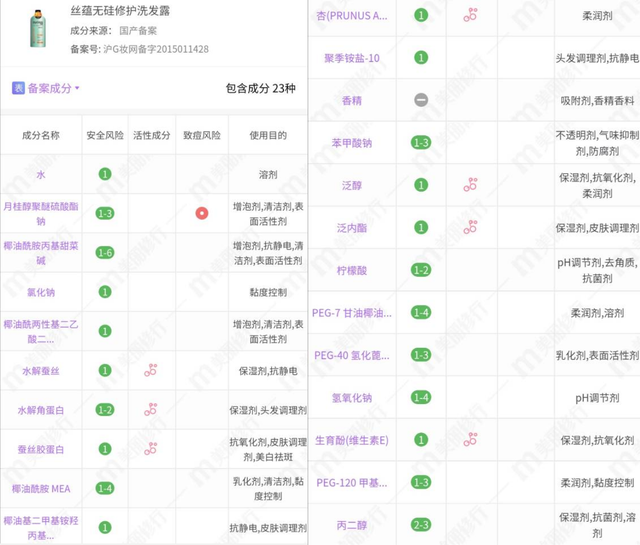Open ingredient link 椰油酰胺 MEA

coord(41,489)
